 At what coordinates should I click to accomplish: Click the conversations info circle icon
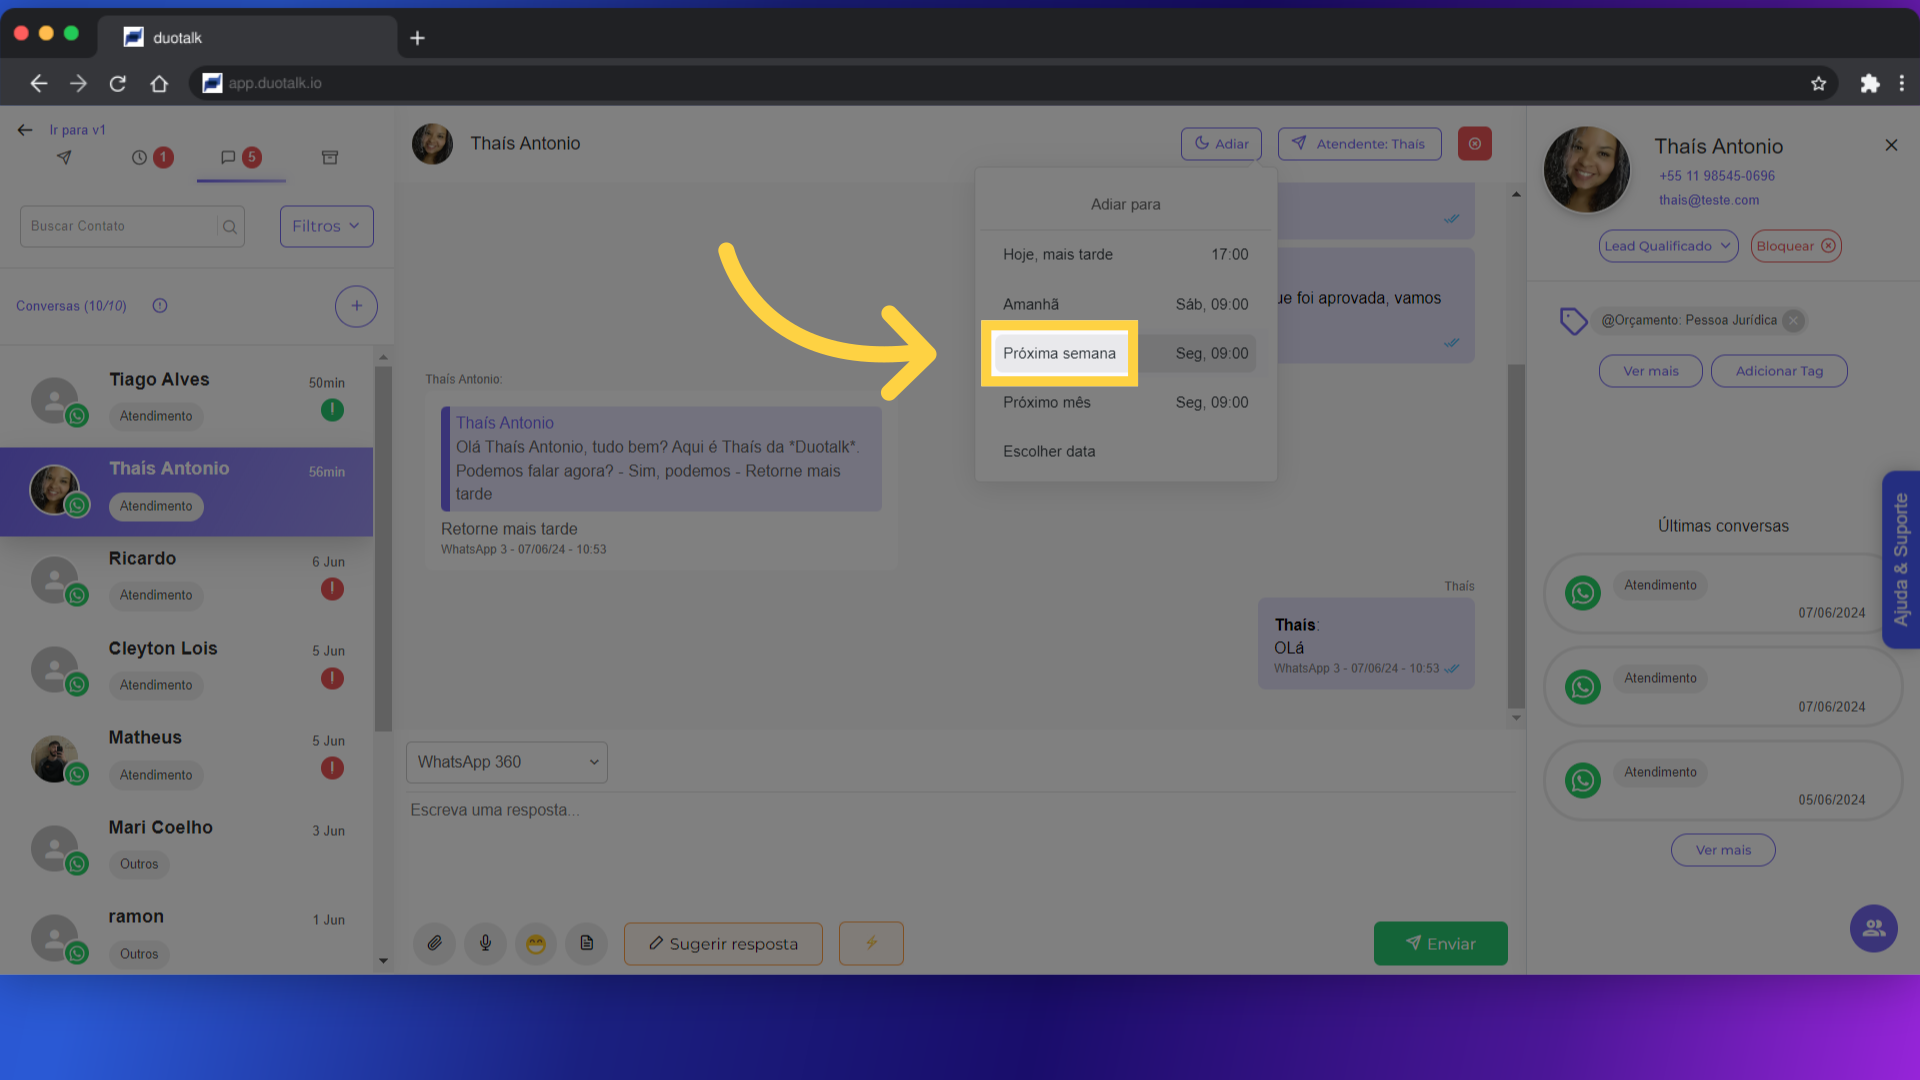click(x=160, y=306)
